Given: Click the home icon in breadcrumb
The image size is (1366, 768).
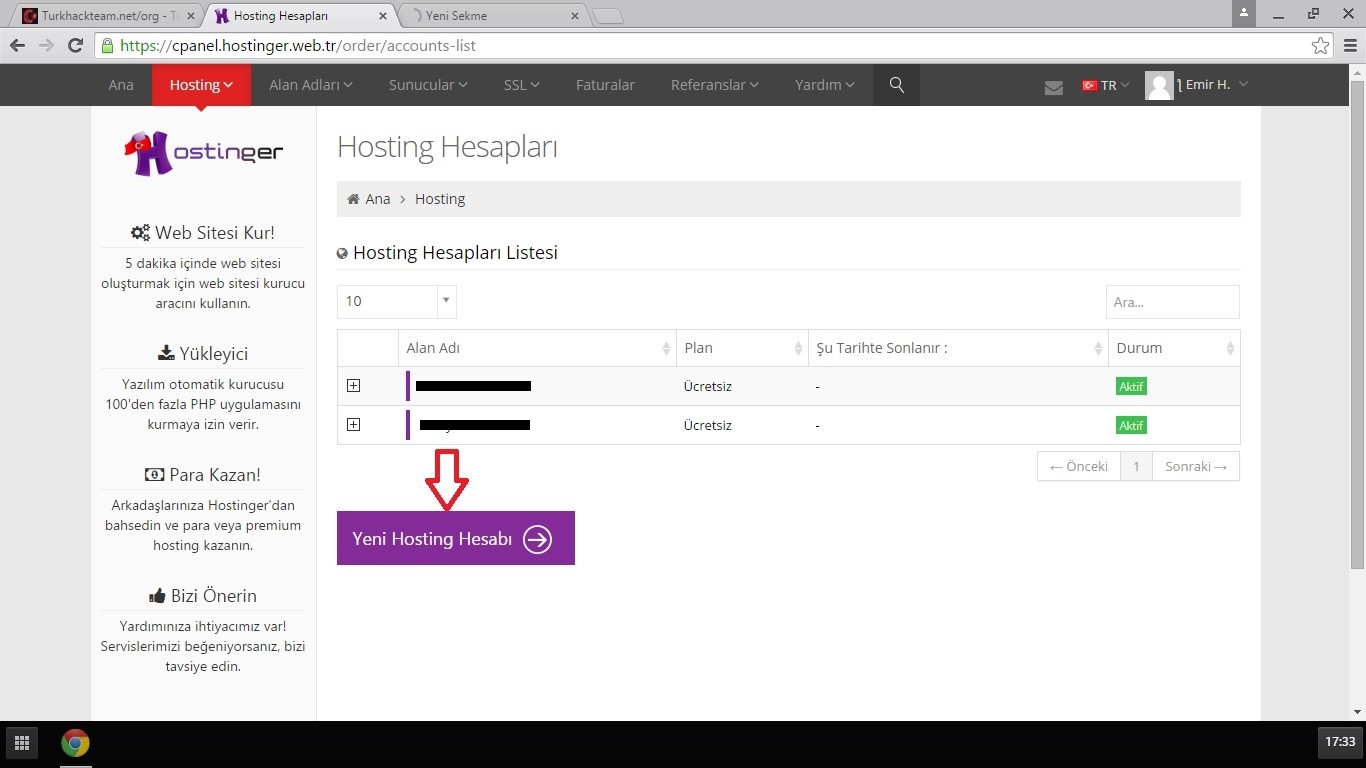Looking at the screenshot, I should click(x=353, y=199).
